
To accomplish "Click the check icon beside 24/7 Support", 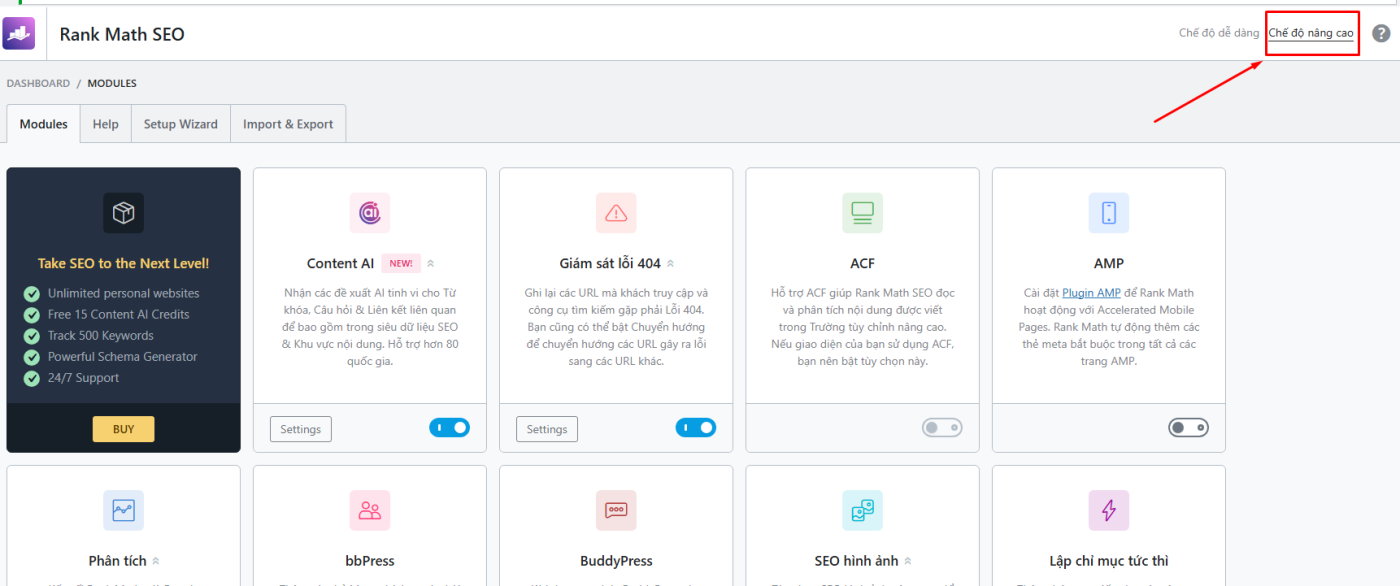I will tap(32, 378).
